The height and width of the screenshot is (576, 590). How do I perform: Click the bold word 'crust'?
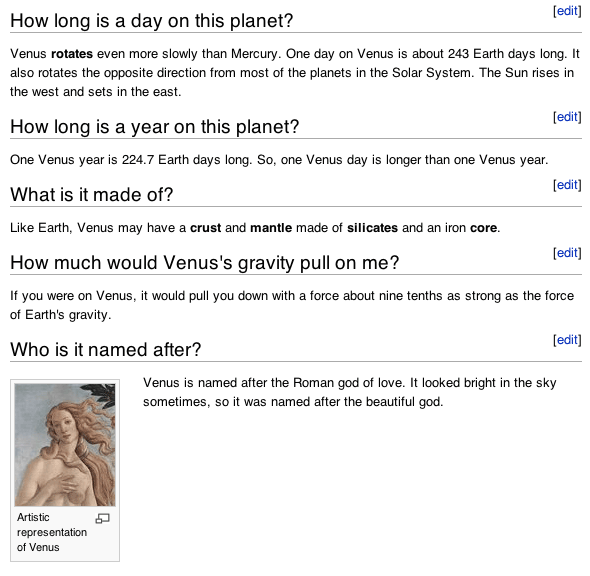pos(205,228)
